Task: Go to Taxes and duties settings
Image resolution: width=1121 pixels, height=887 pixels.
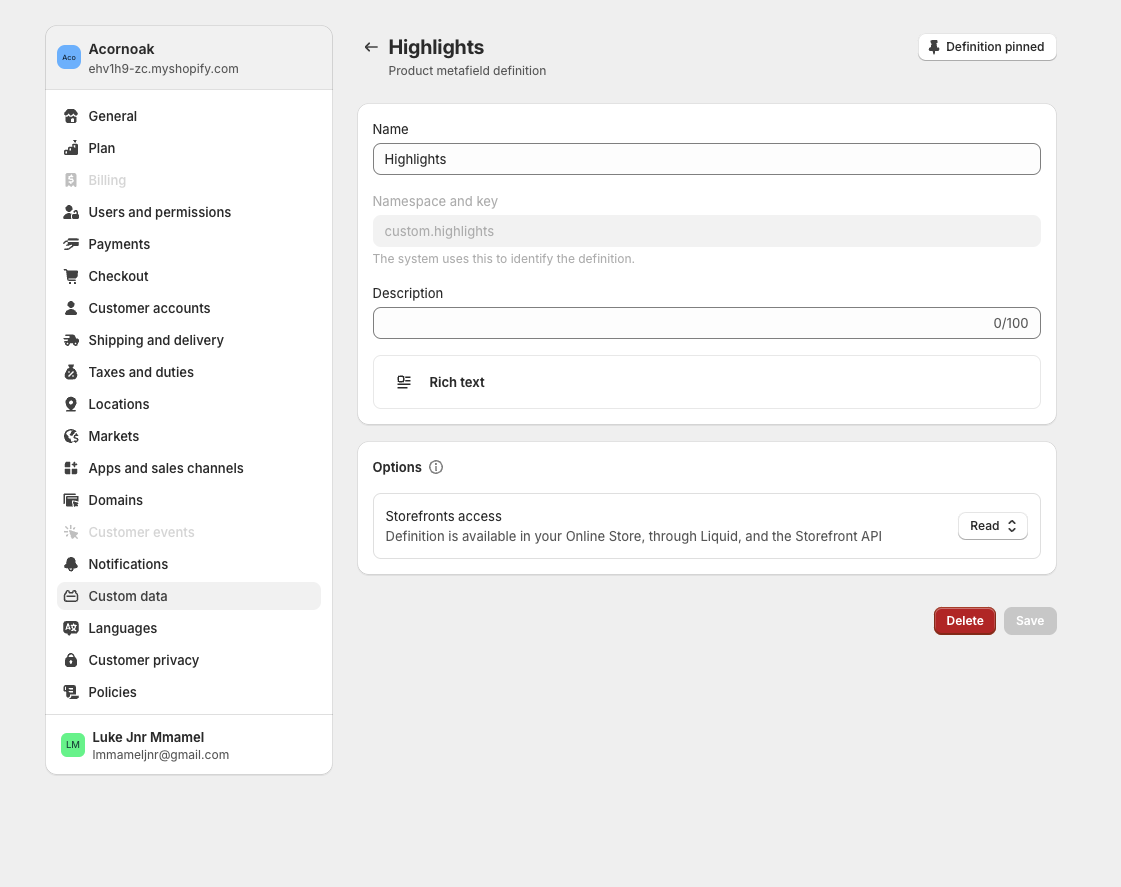Action: (x=141, y=372)
